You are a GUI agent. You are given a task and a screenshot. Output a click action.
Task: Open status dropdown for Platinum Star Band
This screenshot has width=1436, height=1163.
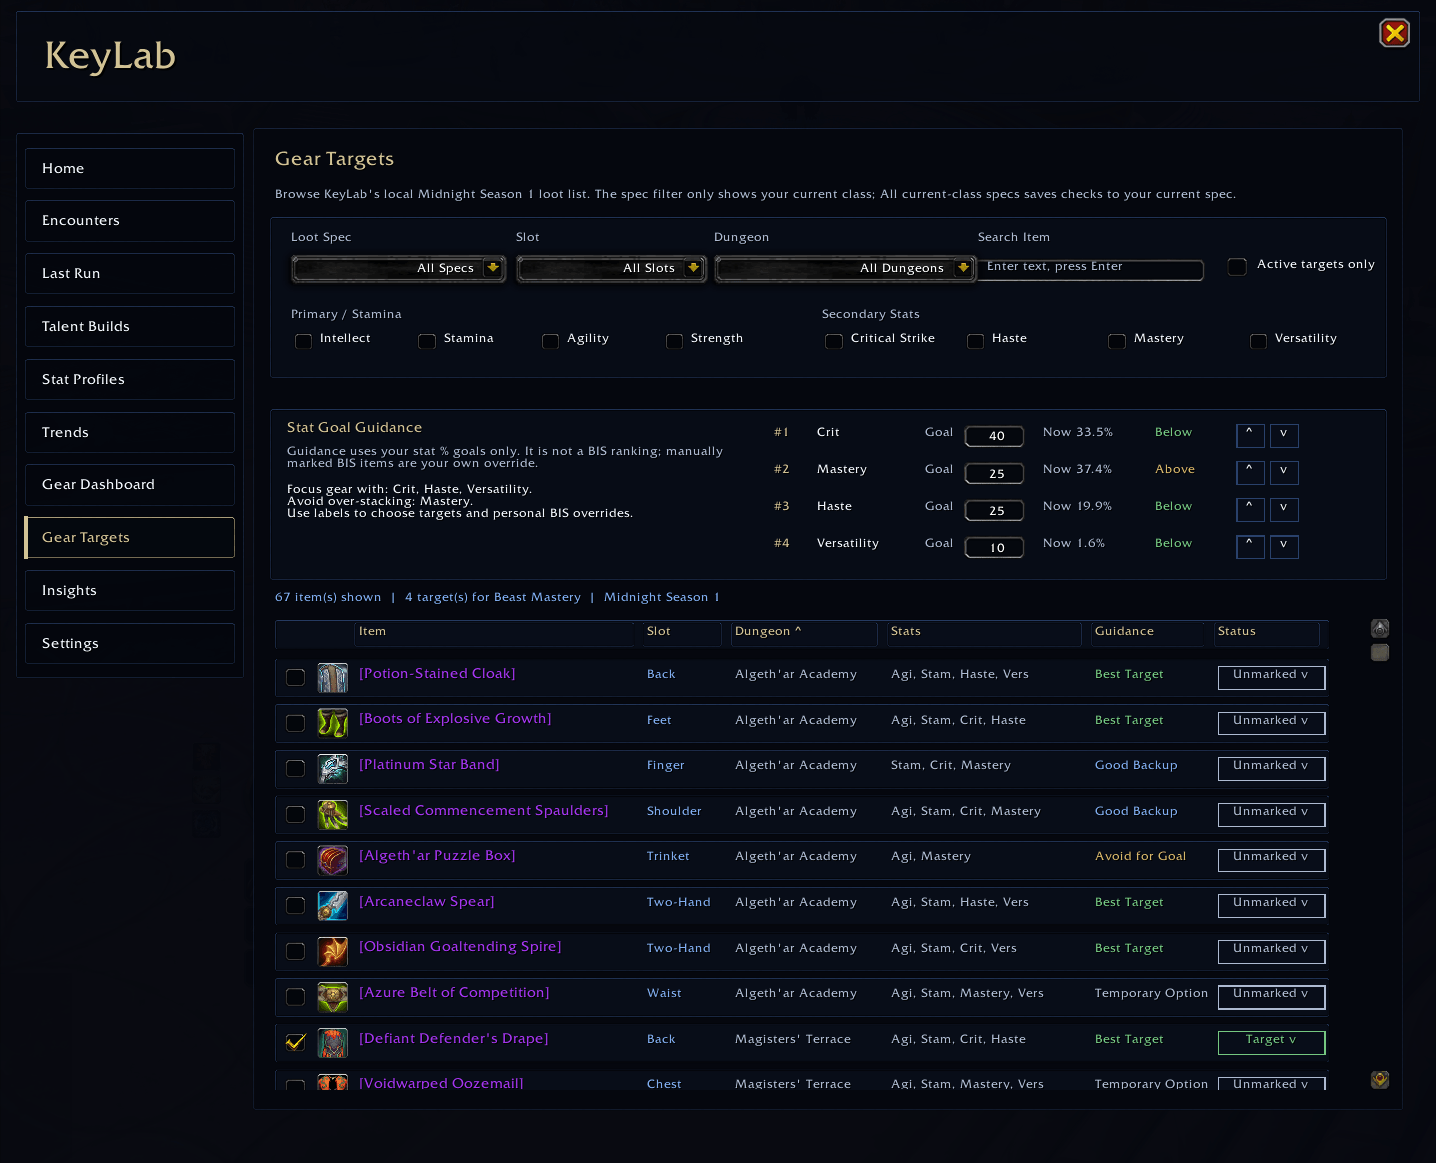[x=1271, y=768]
